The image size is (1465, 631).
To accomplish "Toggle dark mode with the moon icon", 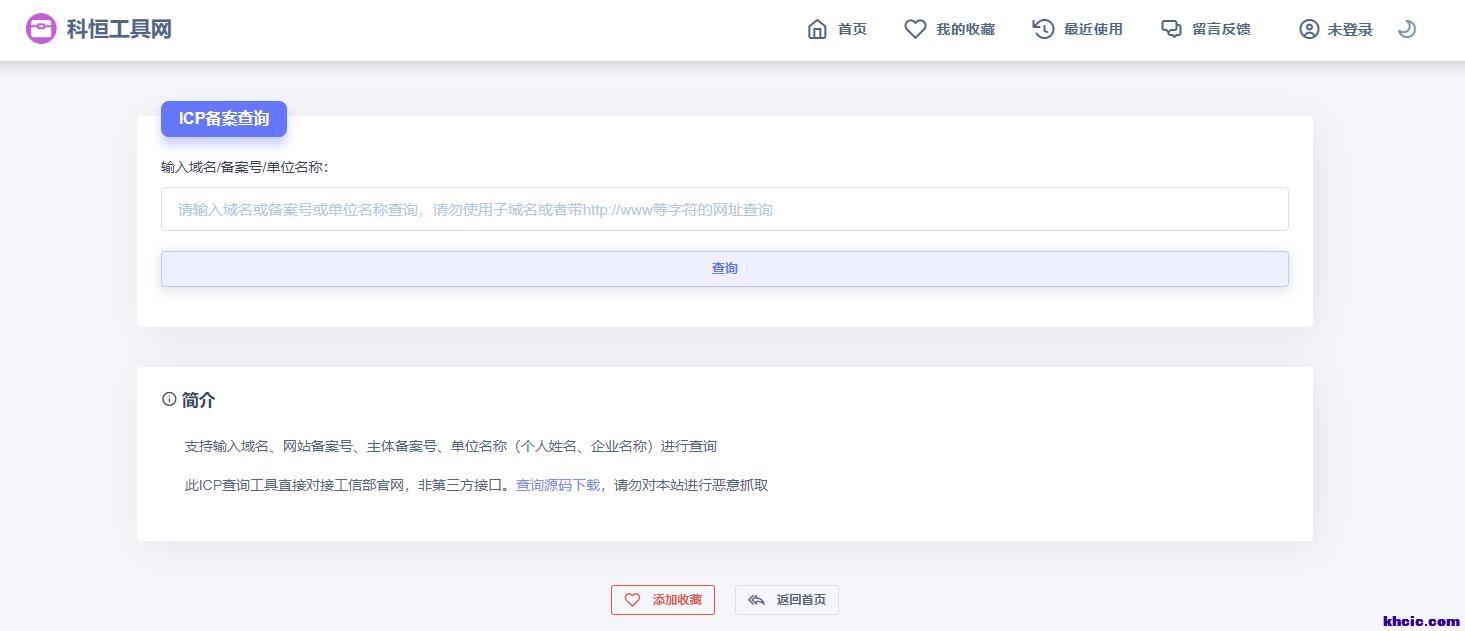I will pyautogui.click(x=1407, y=29).
